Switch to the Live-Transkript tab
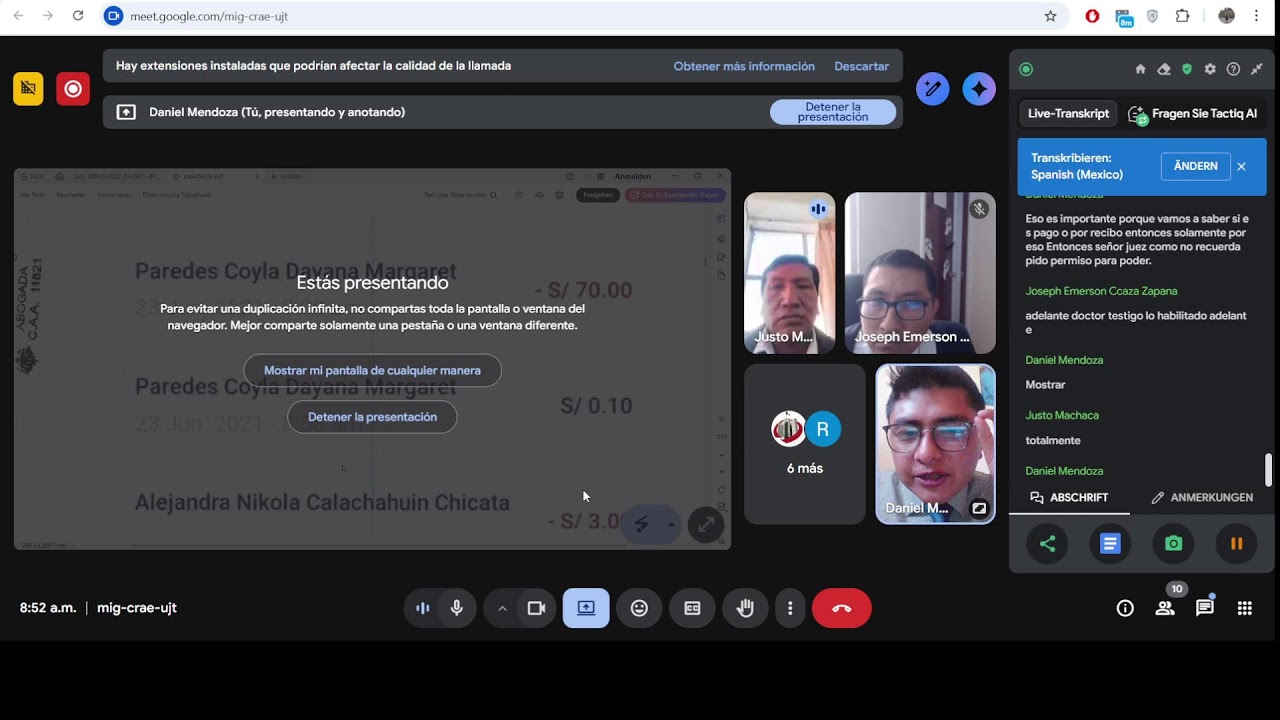The height and width of the screenshot is (720, 1280). click(x=1068, y=114)
